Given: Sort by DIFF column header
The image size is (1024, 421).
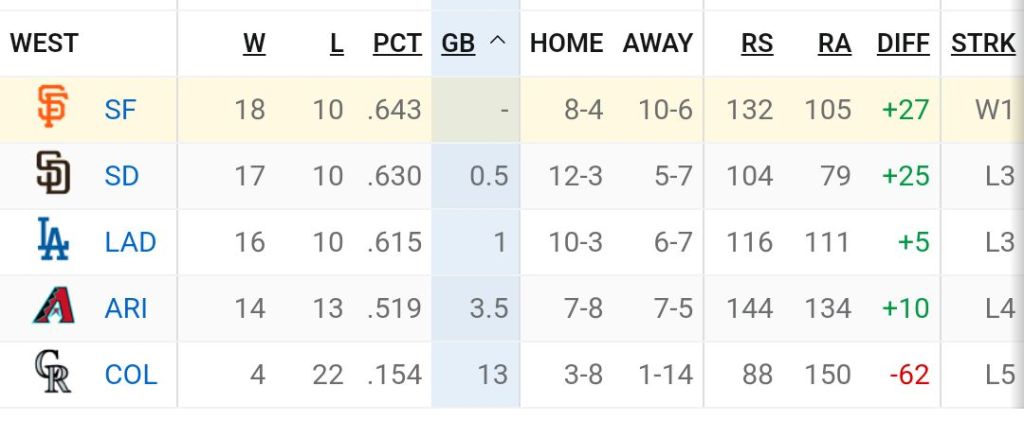Looking at the screenshot, I should pyautogui.click(x=903, y=44).
